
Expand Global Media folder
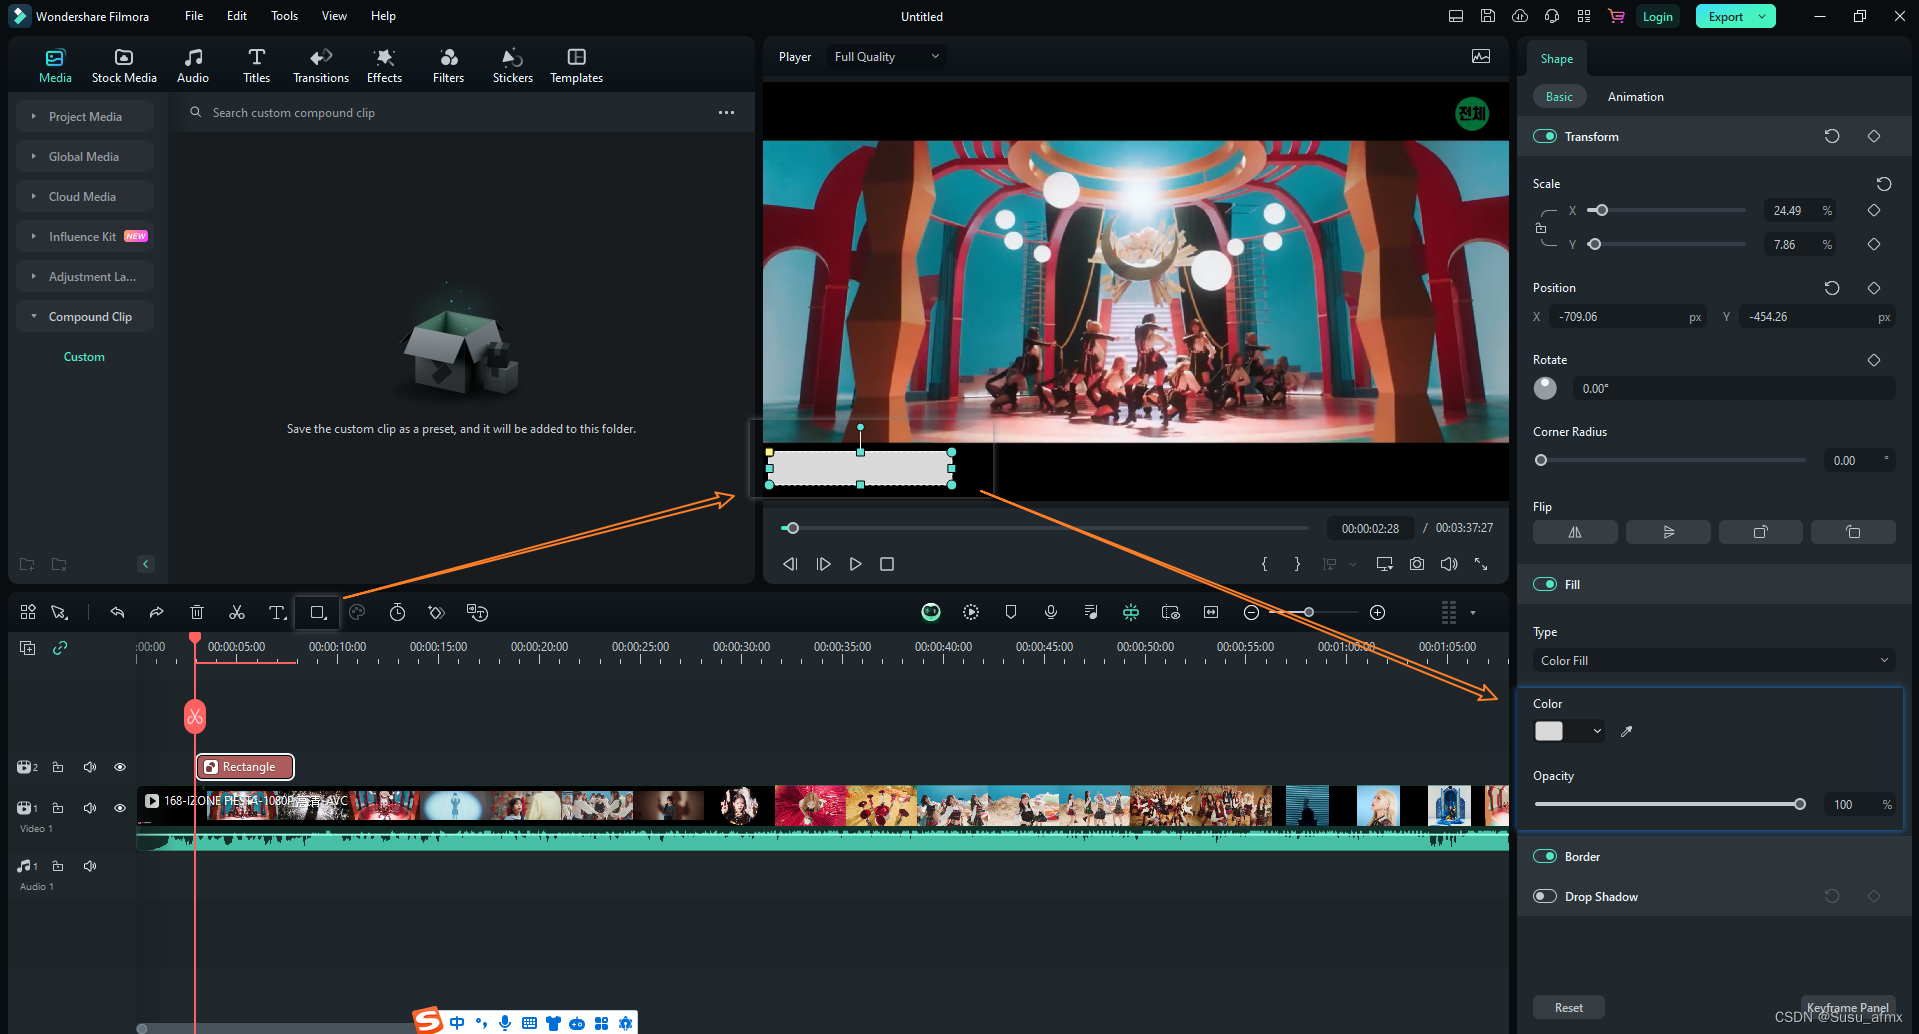point(85,156)
